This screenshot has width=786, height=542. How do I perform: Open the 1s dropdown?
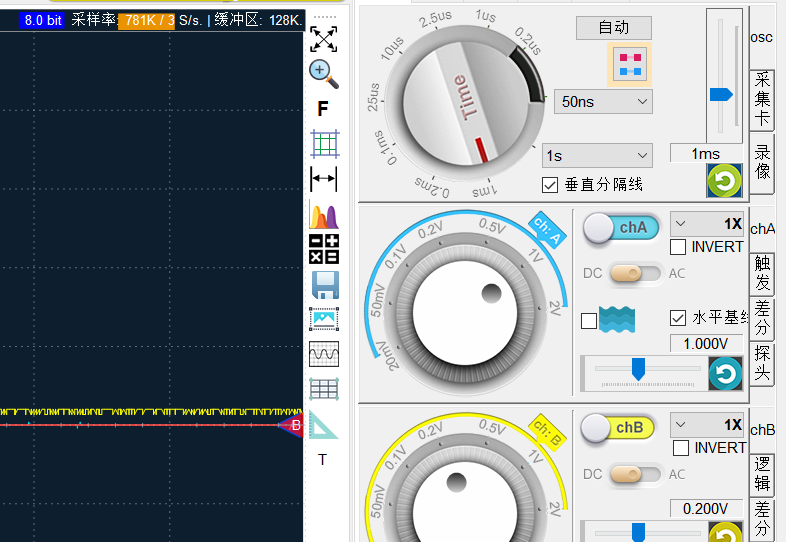598,156
